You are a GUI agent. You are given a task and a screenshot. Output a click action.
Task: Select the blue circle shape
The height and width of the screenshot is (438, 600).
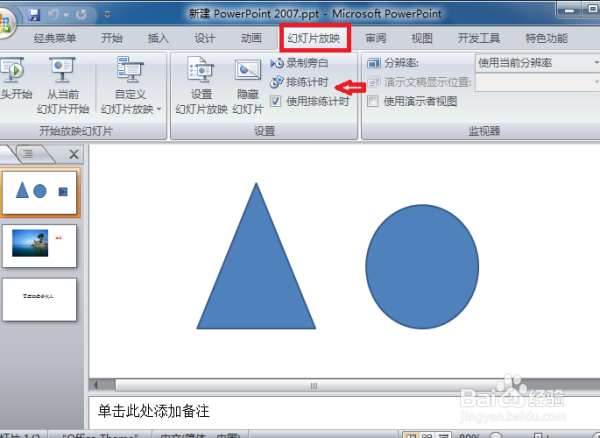[x=422, y=267]
